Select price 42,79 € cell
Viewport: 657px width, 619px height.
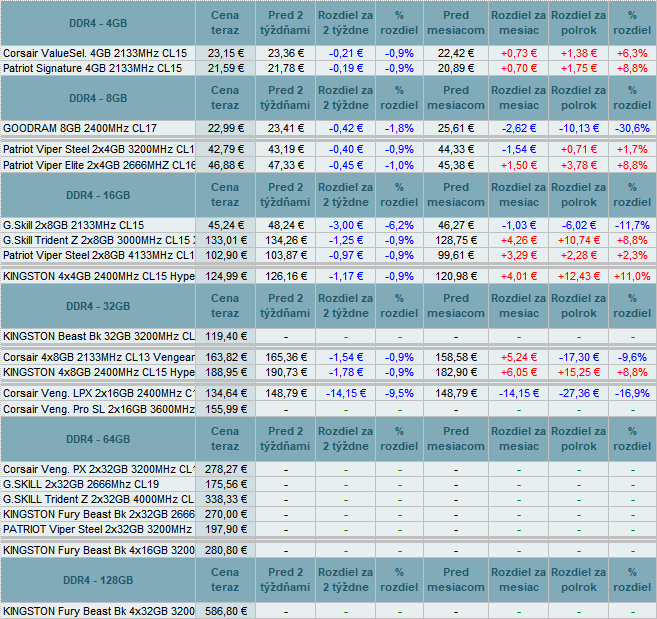click(x=225, y=149)
